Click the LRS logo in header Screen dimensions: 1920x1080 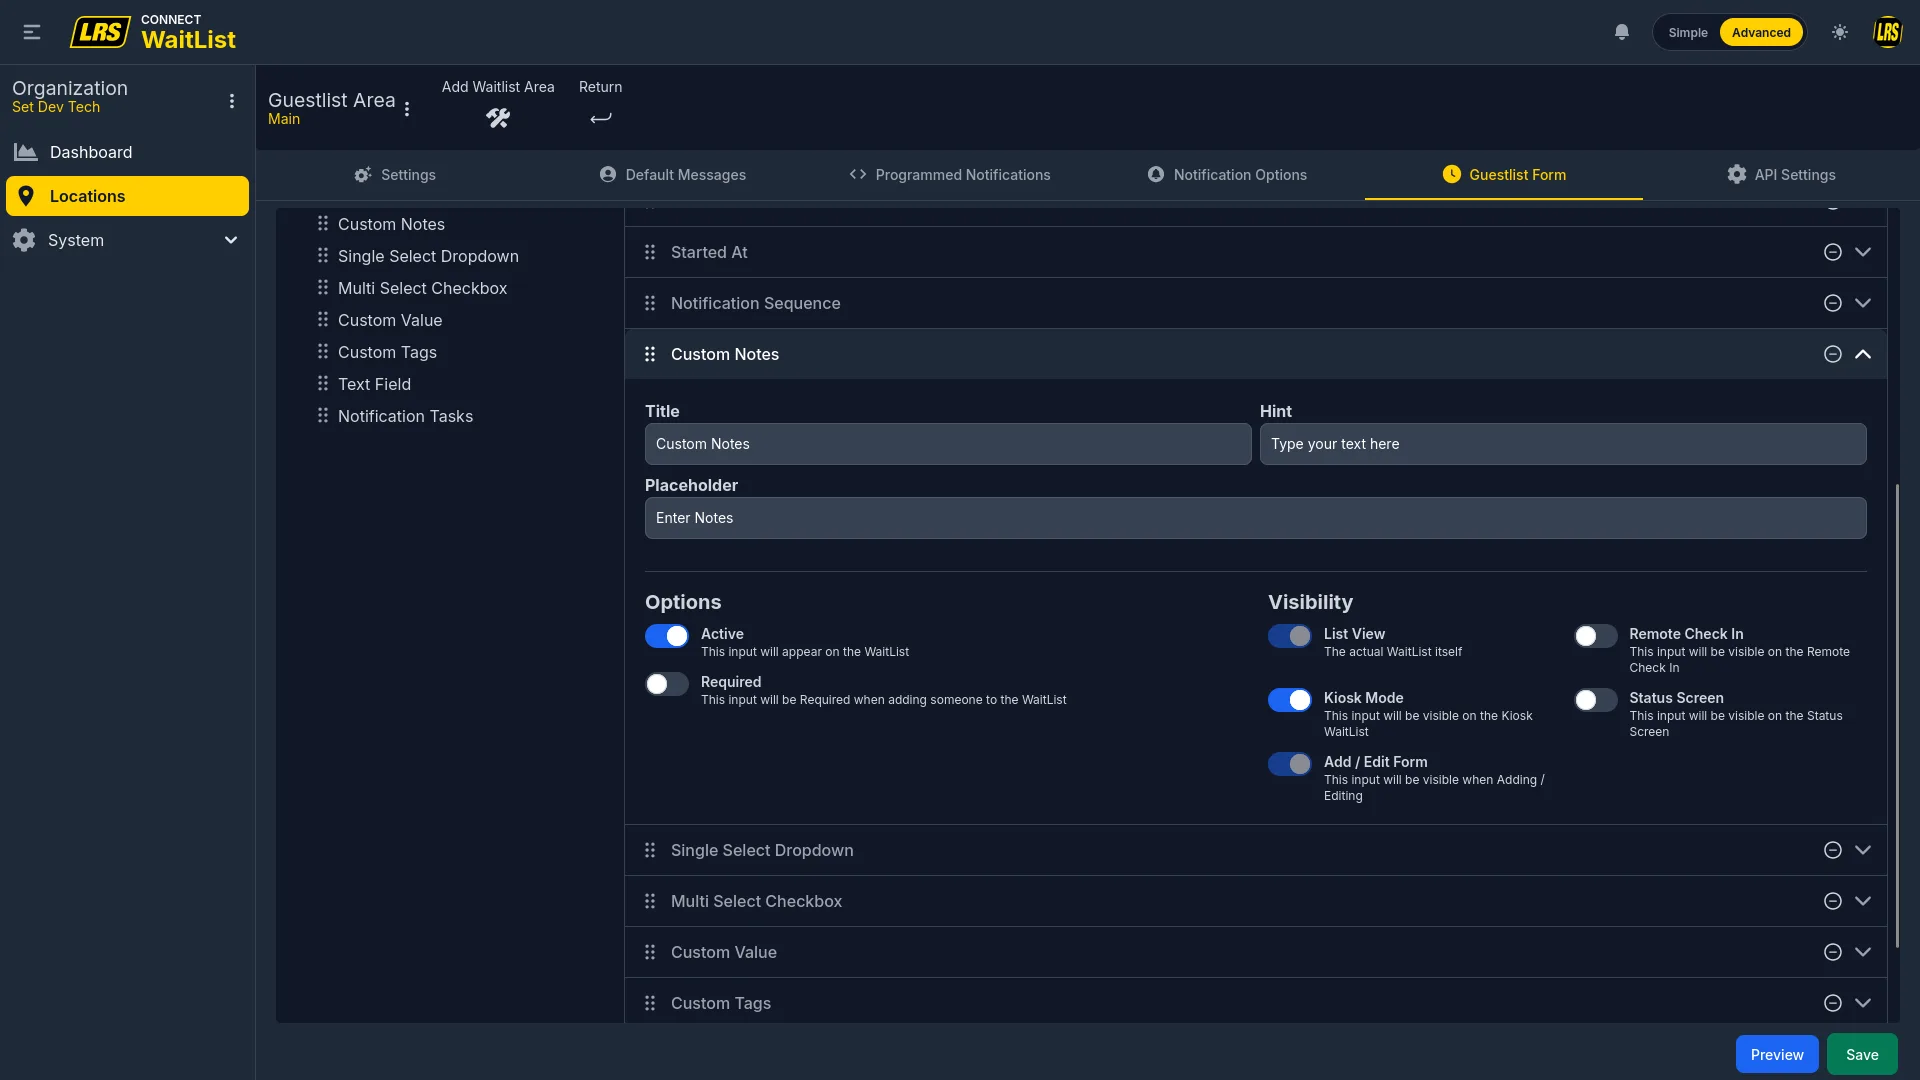point(100,32)
